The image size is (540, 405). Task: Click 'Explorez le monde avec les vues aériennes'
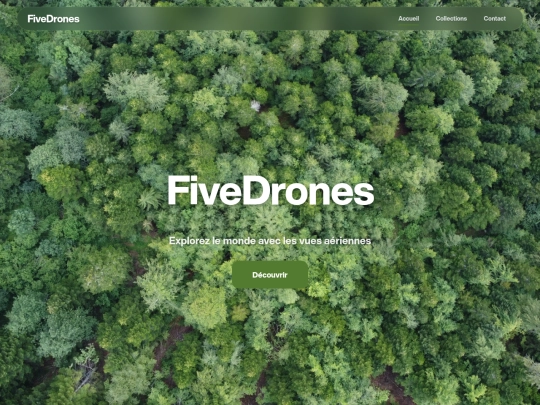pos(270,241)
